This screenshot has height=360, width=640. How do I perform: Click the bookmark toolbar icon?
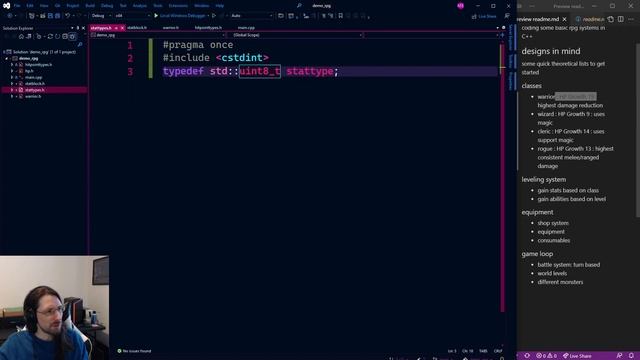(340, 16)
